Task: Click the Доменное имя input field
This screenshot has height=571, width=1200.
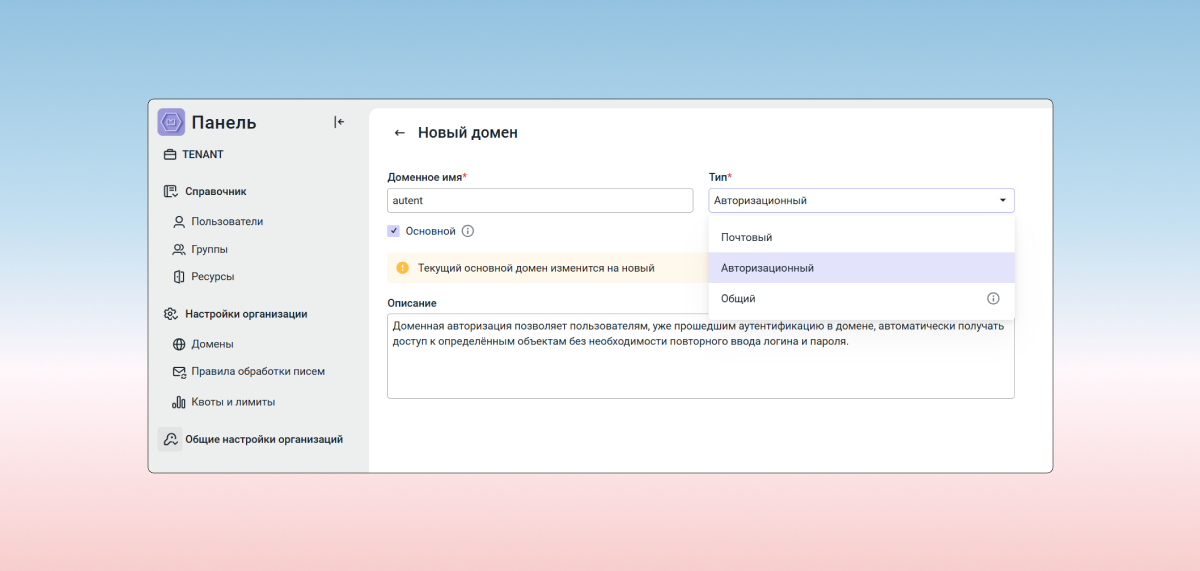Action: click(x=540, y=201)
